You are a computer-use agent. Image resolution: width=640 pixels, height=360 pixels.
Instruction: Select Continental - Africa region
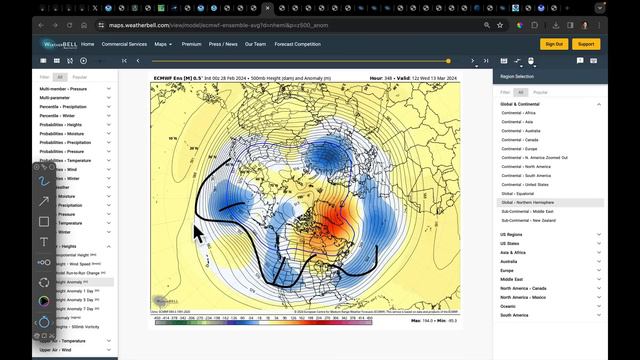tap(518, 113)
